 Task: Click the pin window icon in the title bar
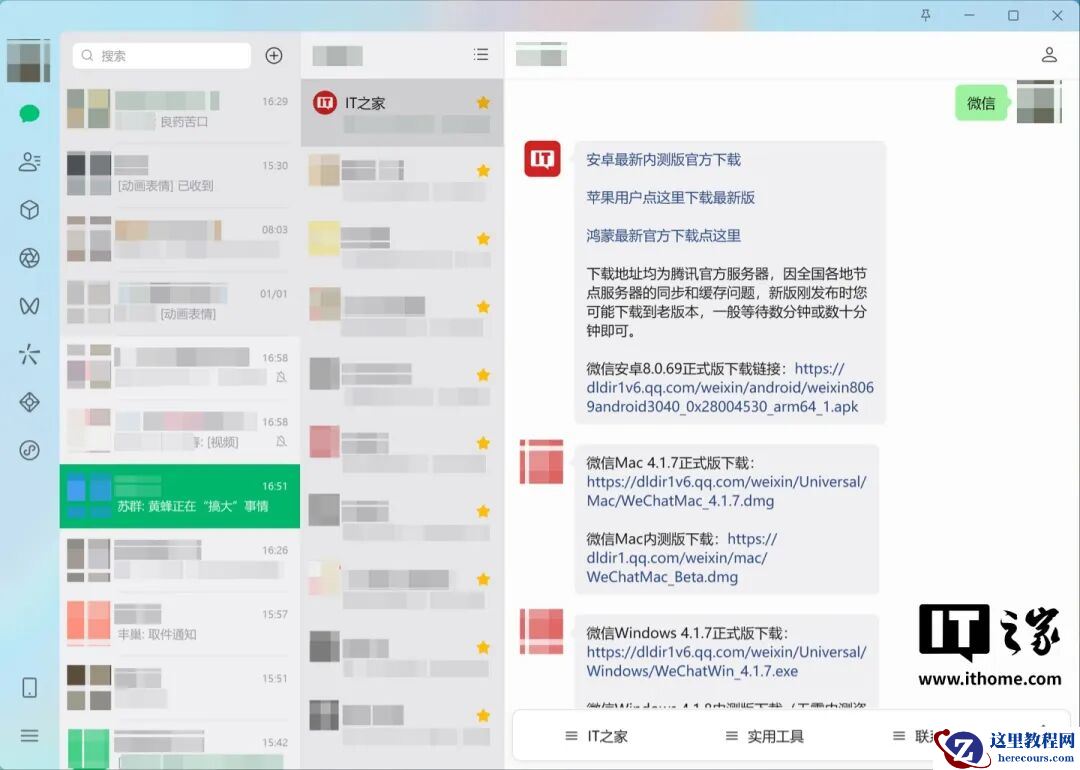[x=926, y=15]
